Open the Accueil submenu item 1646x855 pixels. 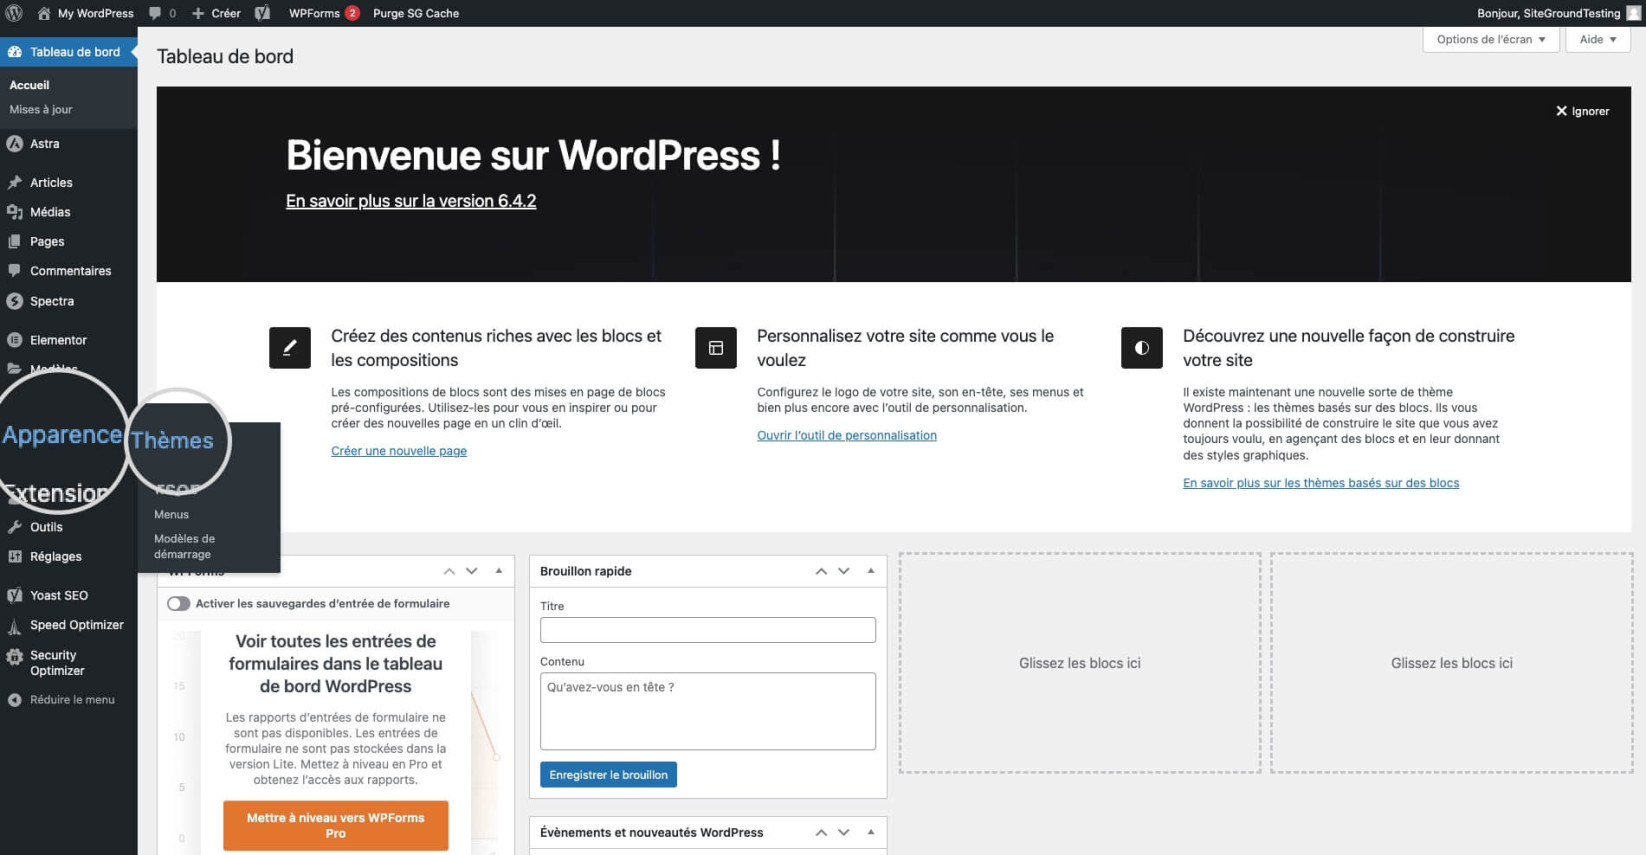point(29,85)
